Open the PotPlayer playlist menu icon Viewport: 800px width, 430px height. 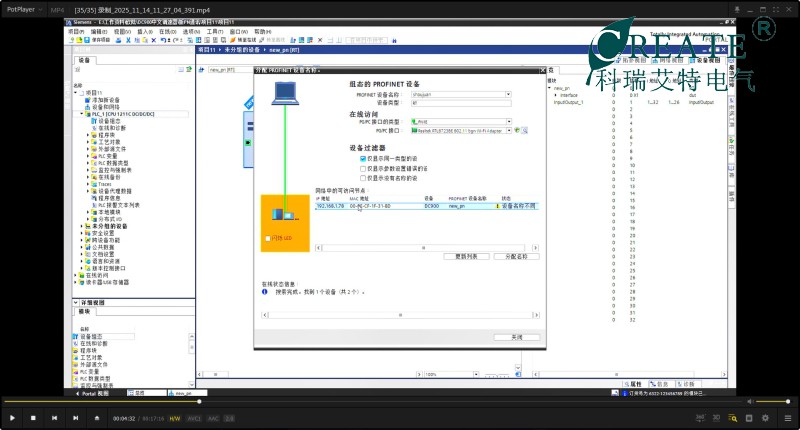(788, 418)
